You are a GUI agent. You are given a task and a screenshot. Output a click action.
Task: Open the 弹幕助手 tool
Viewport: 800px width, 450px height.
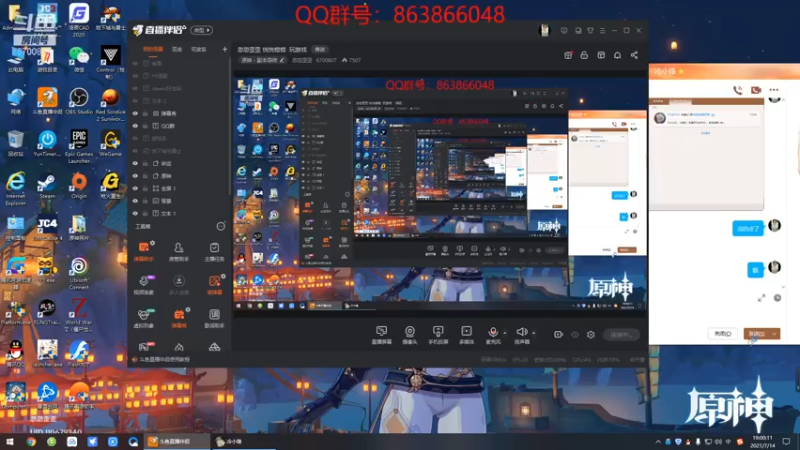(144, 251)
